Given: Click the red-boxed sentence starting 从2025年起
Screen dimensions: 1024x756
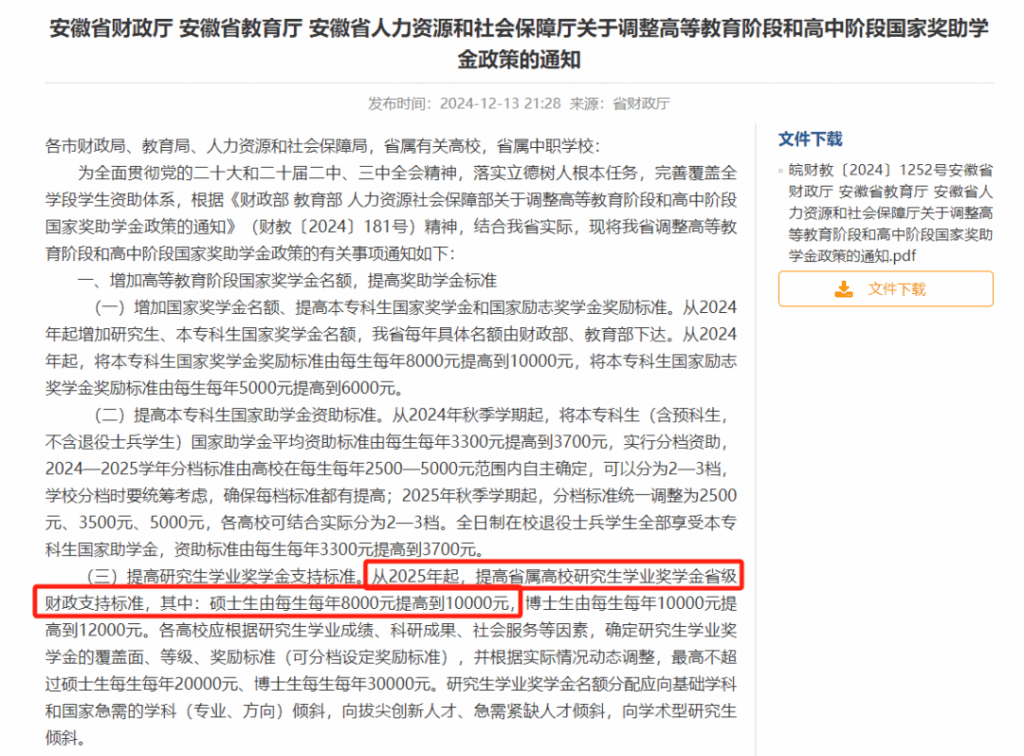Looking at the screenshot, I should tap(389, 589).
